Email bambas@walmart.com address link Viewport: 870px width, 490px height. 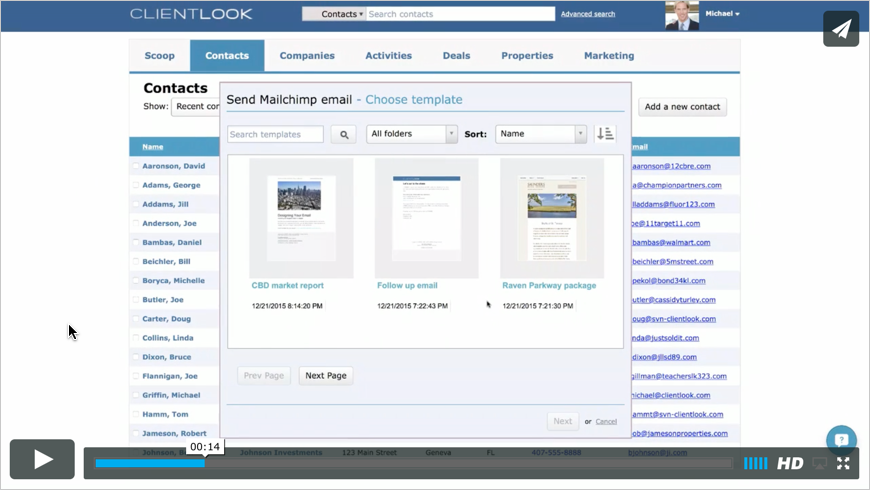pyautogui.click(x=671, y=243)
